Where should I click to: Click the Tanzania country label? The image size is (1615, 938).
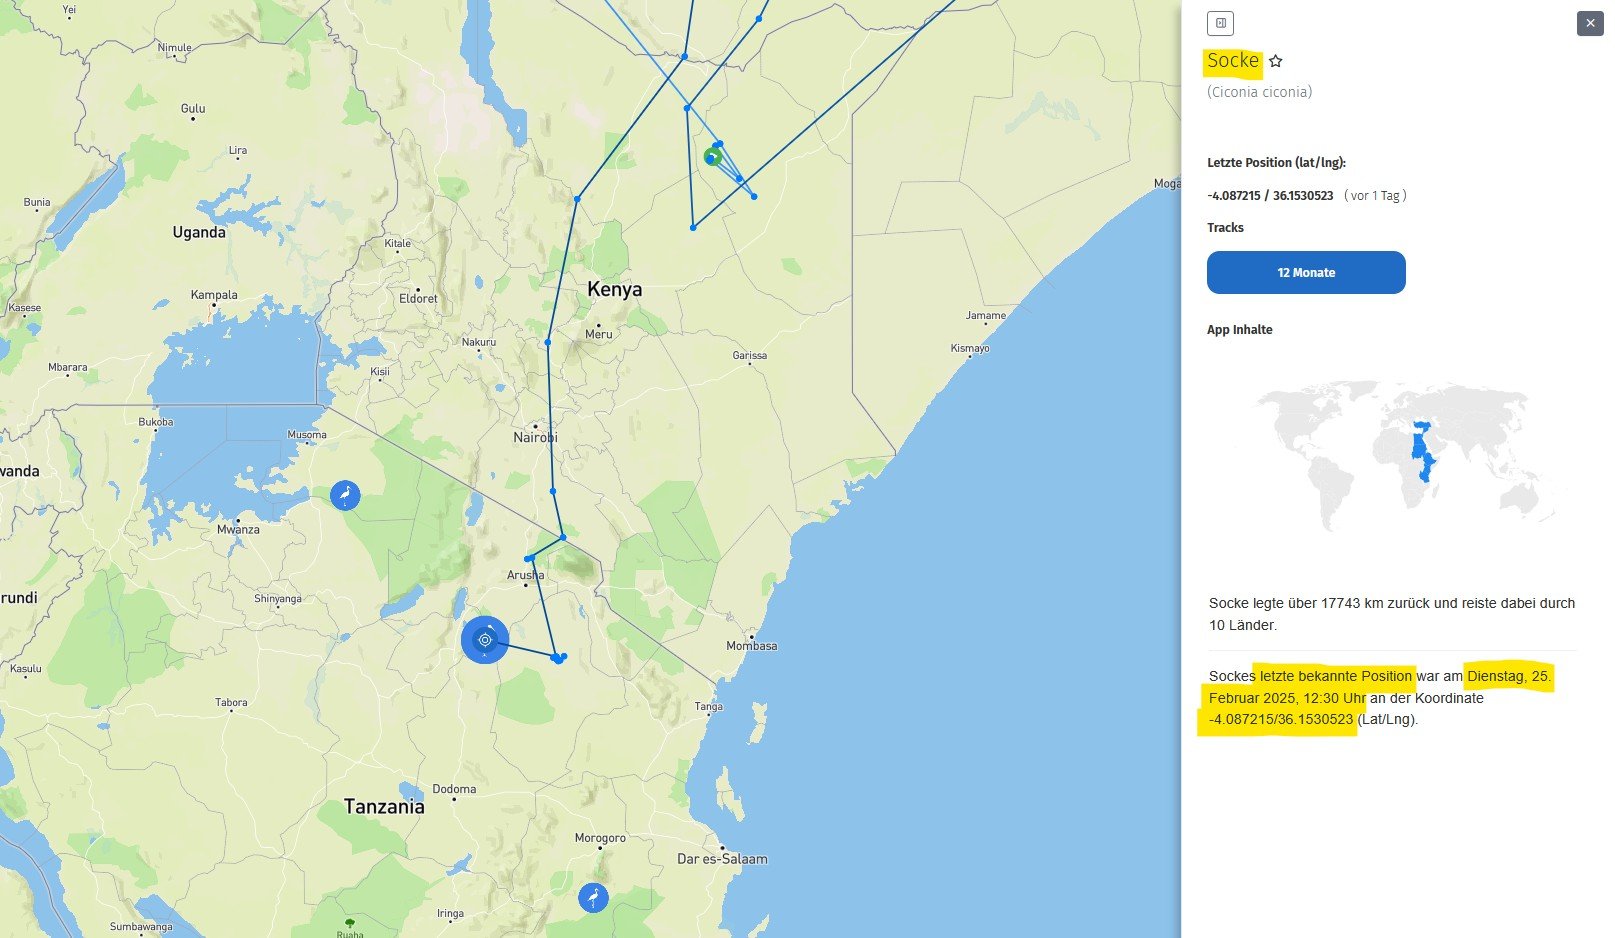(x=384, y=807)
